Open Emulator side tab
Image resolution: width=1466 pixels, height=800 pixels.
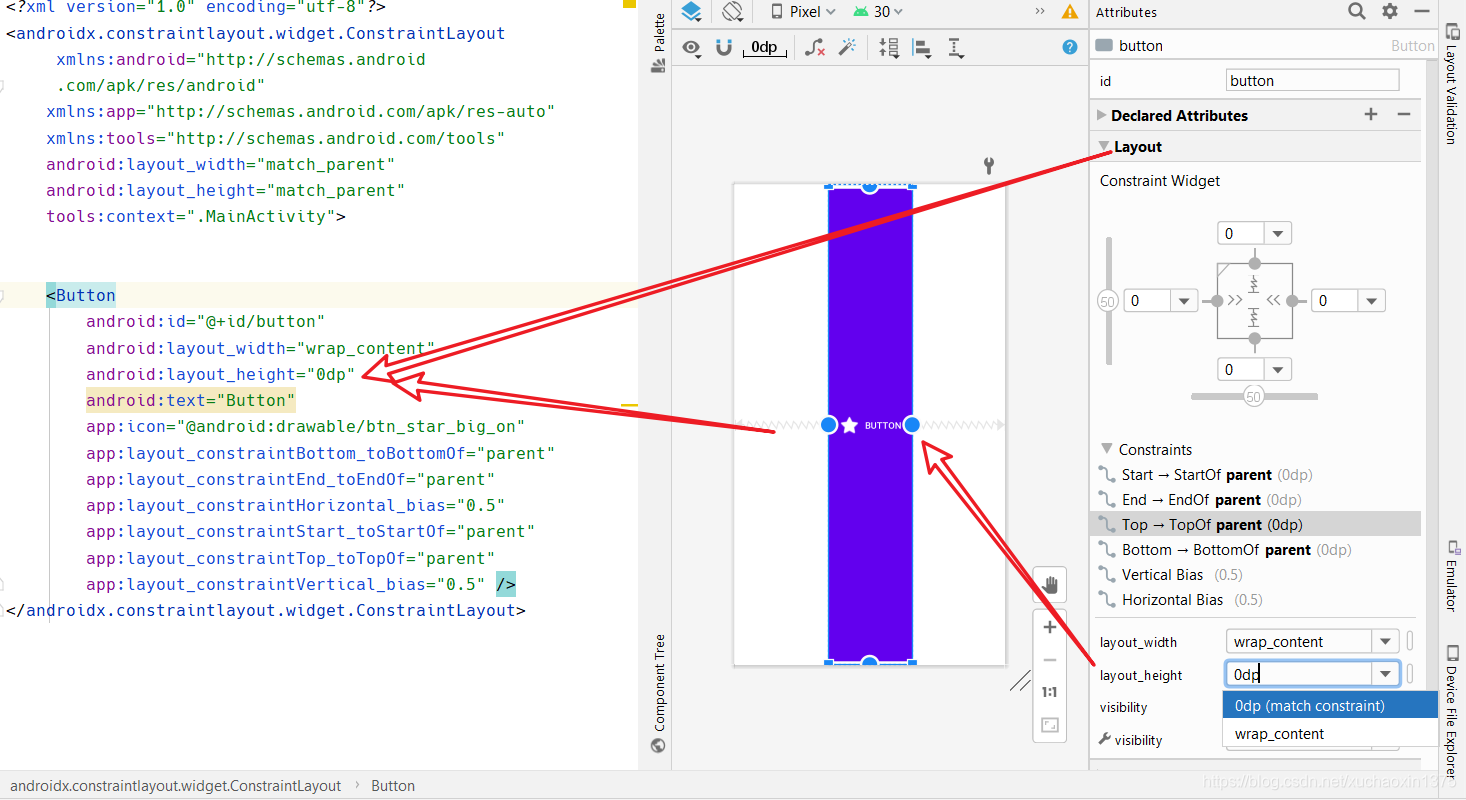coord(1450,575)
